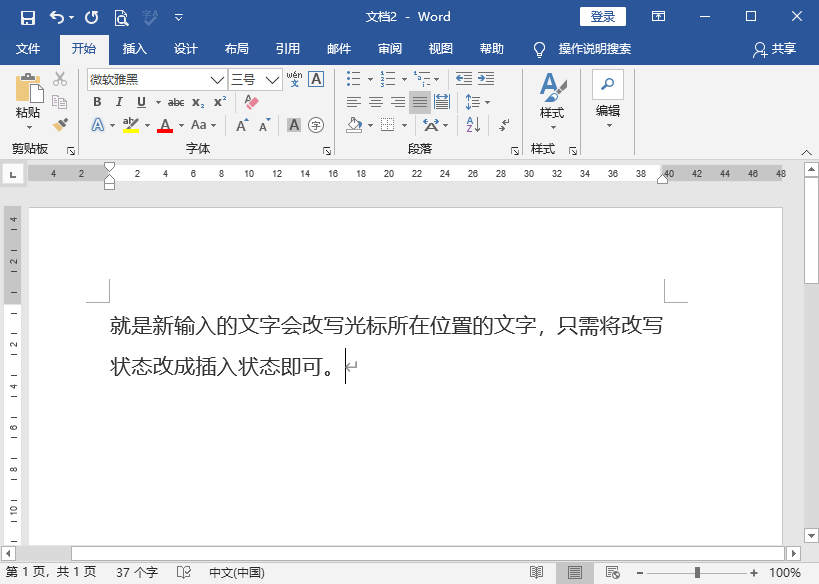Undo the last action
Image resolution: width=819 pixels, height=584 pixels.
click(56, 18)
